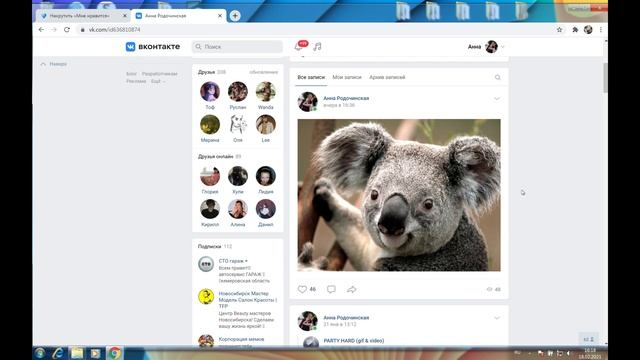Open the Chrome profile avatar

[x=588, y=29]
